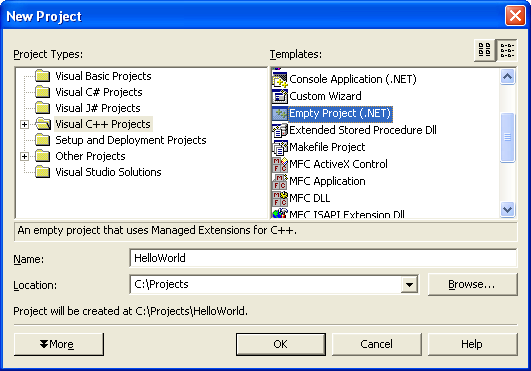Click the Setup and Deployment Projects folder icon
This screenshot has width=531, height=371.
pos(43,140)
